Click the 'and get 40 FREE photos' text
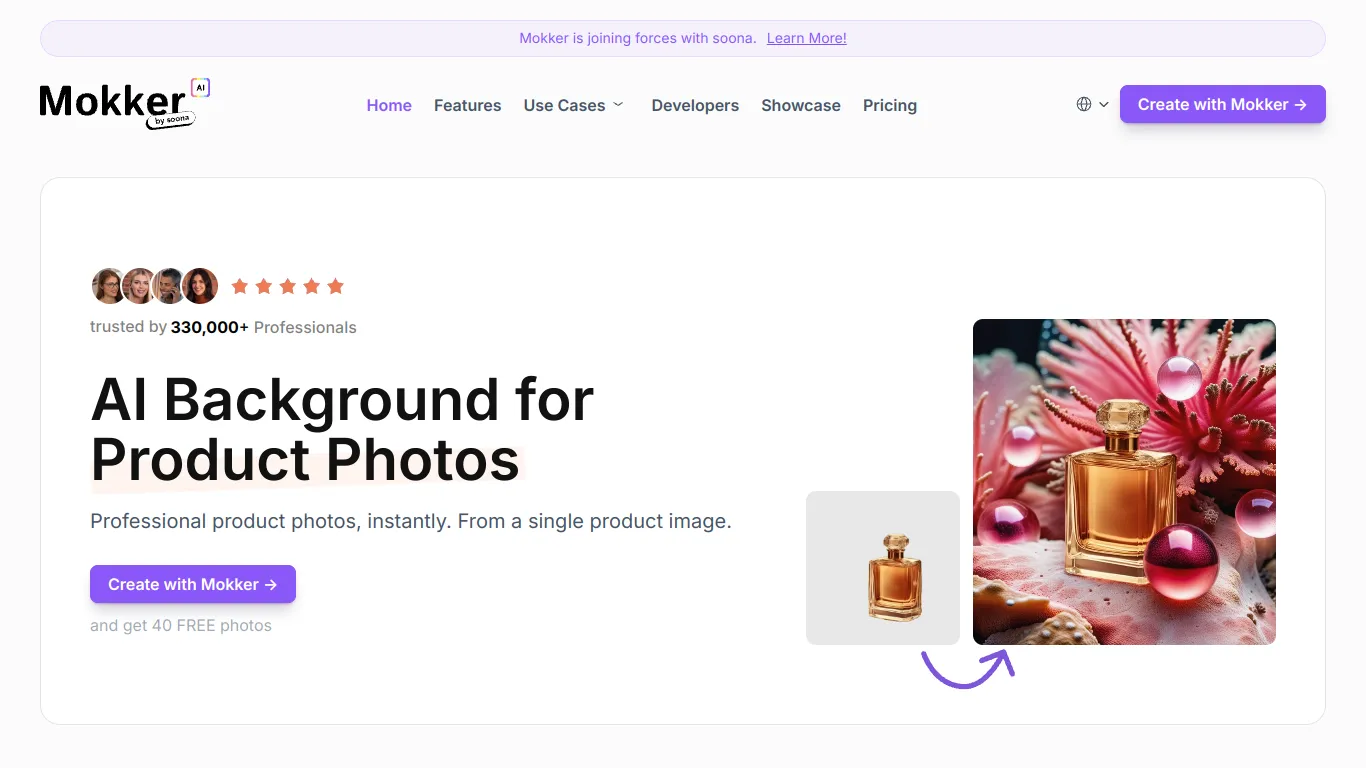Viewport: 1366px width, 768px height. (x=181, y=625)
